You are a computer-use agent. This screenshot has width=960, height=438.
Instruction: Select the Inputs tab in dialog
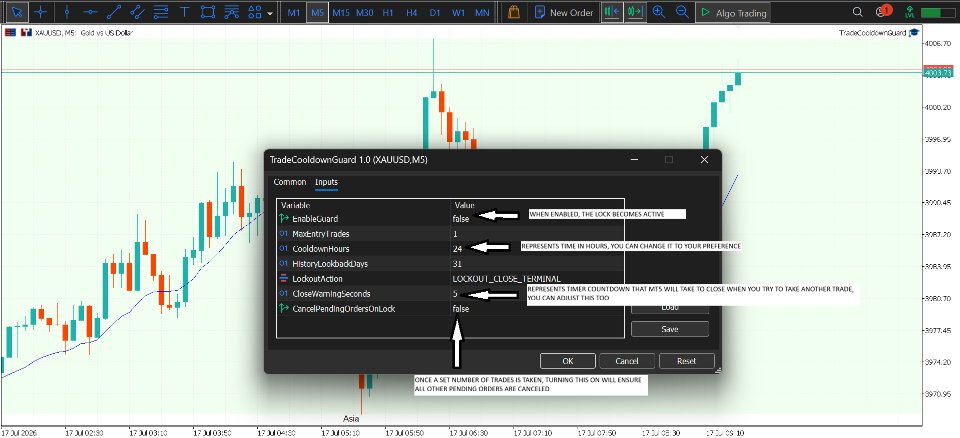tap(326, 182)
